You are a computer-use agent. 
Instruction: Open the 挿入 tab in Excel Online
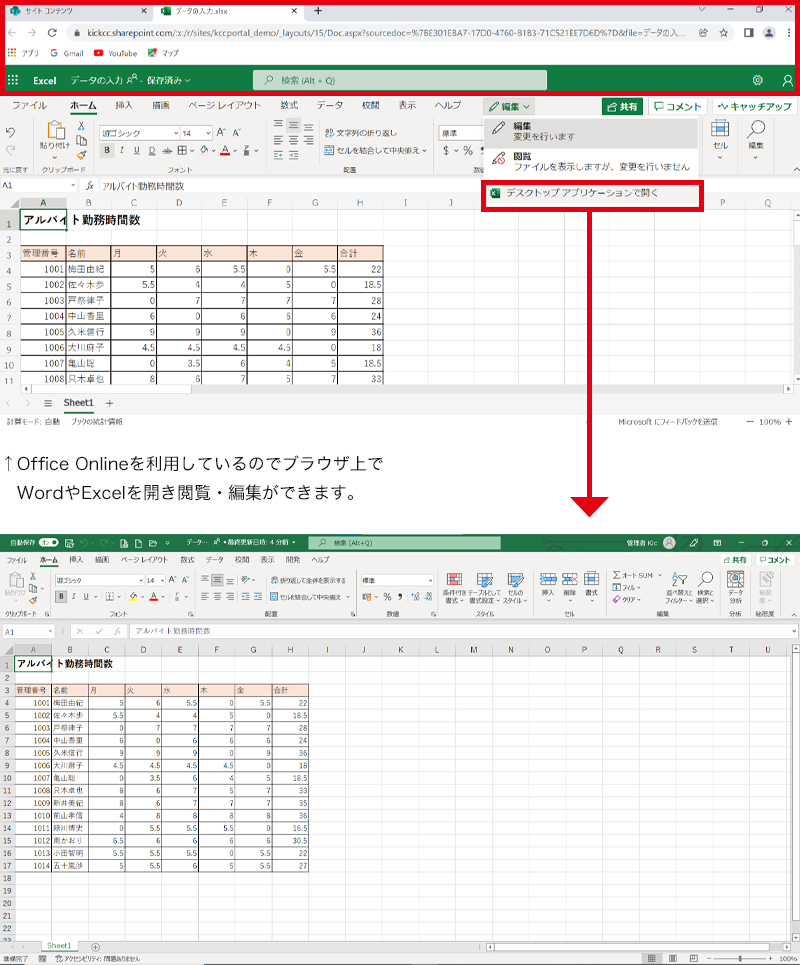point(124,106)
